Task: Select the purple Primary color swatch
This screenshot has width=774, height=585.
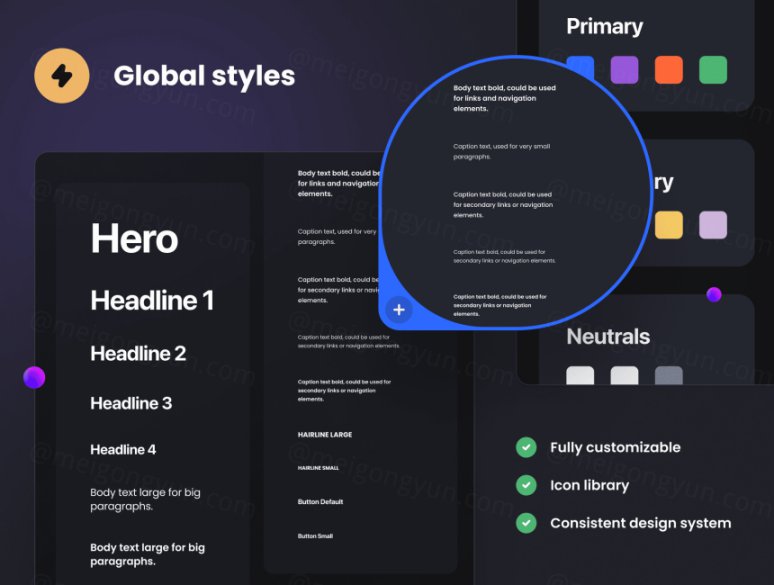Action: [624, 70]
